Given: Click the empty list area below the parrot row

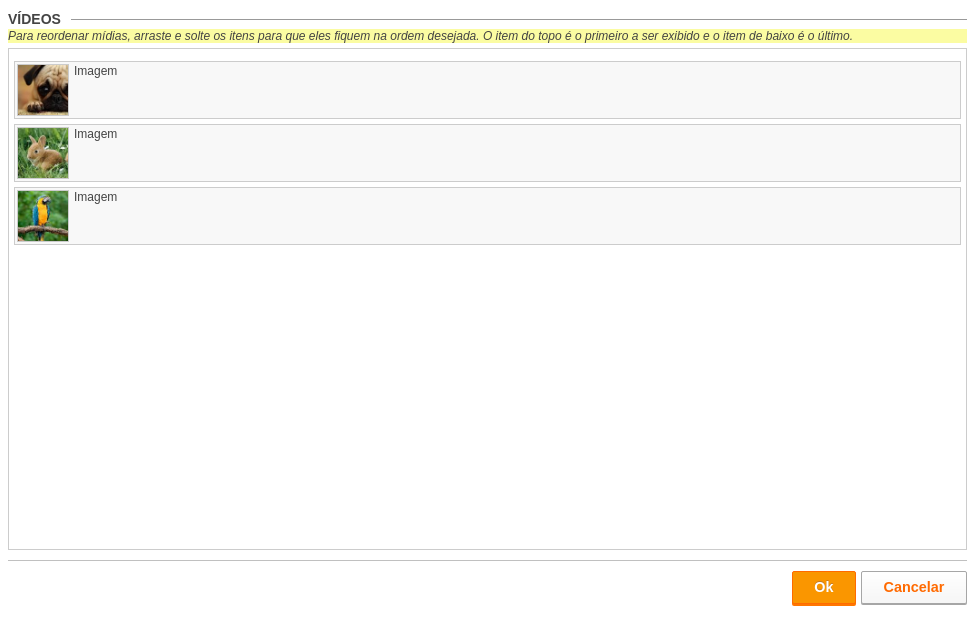Looking at the screenshot, I should (488, 397).
